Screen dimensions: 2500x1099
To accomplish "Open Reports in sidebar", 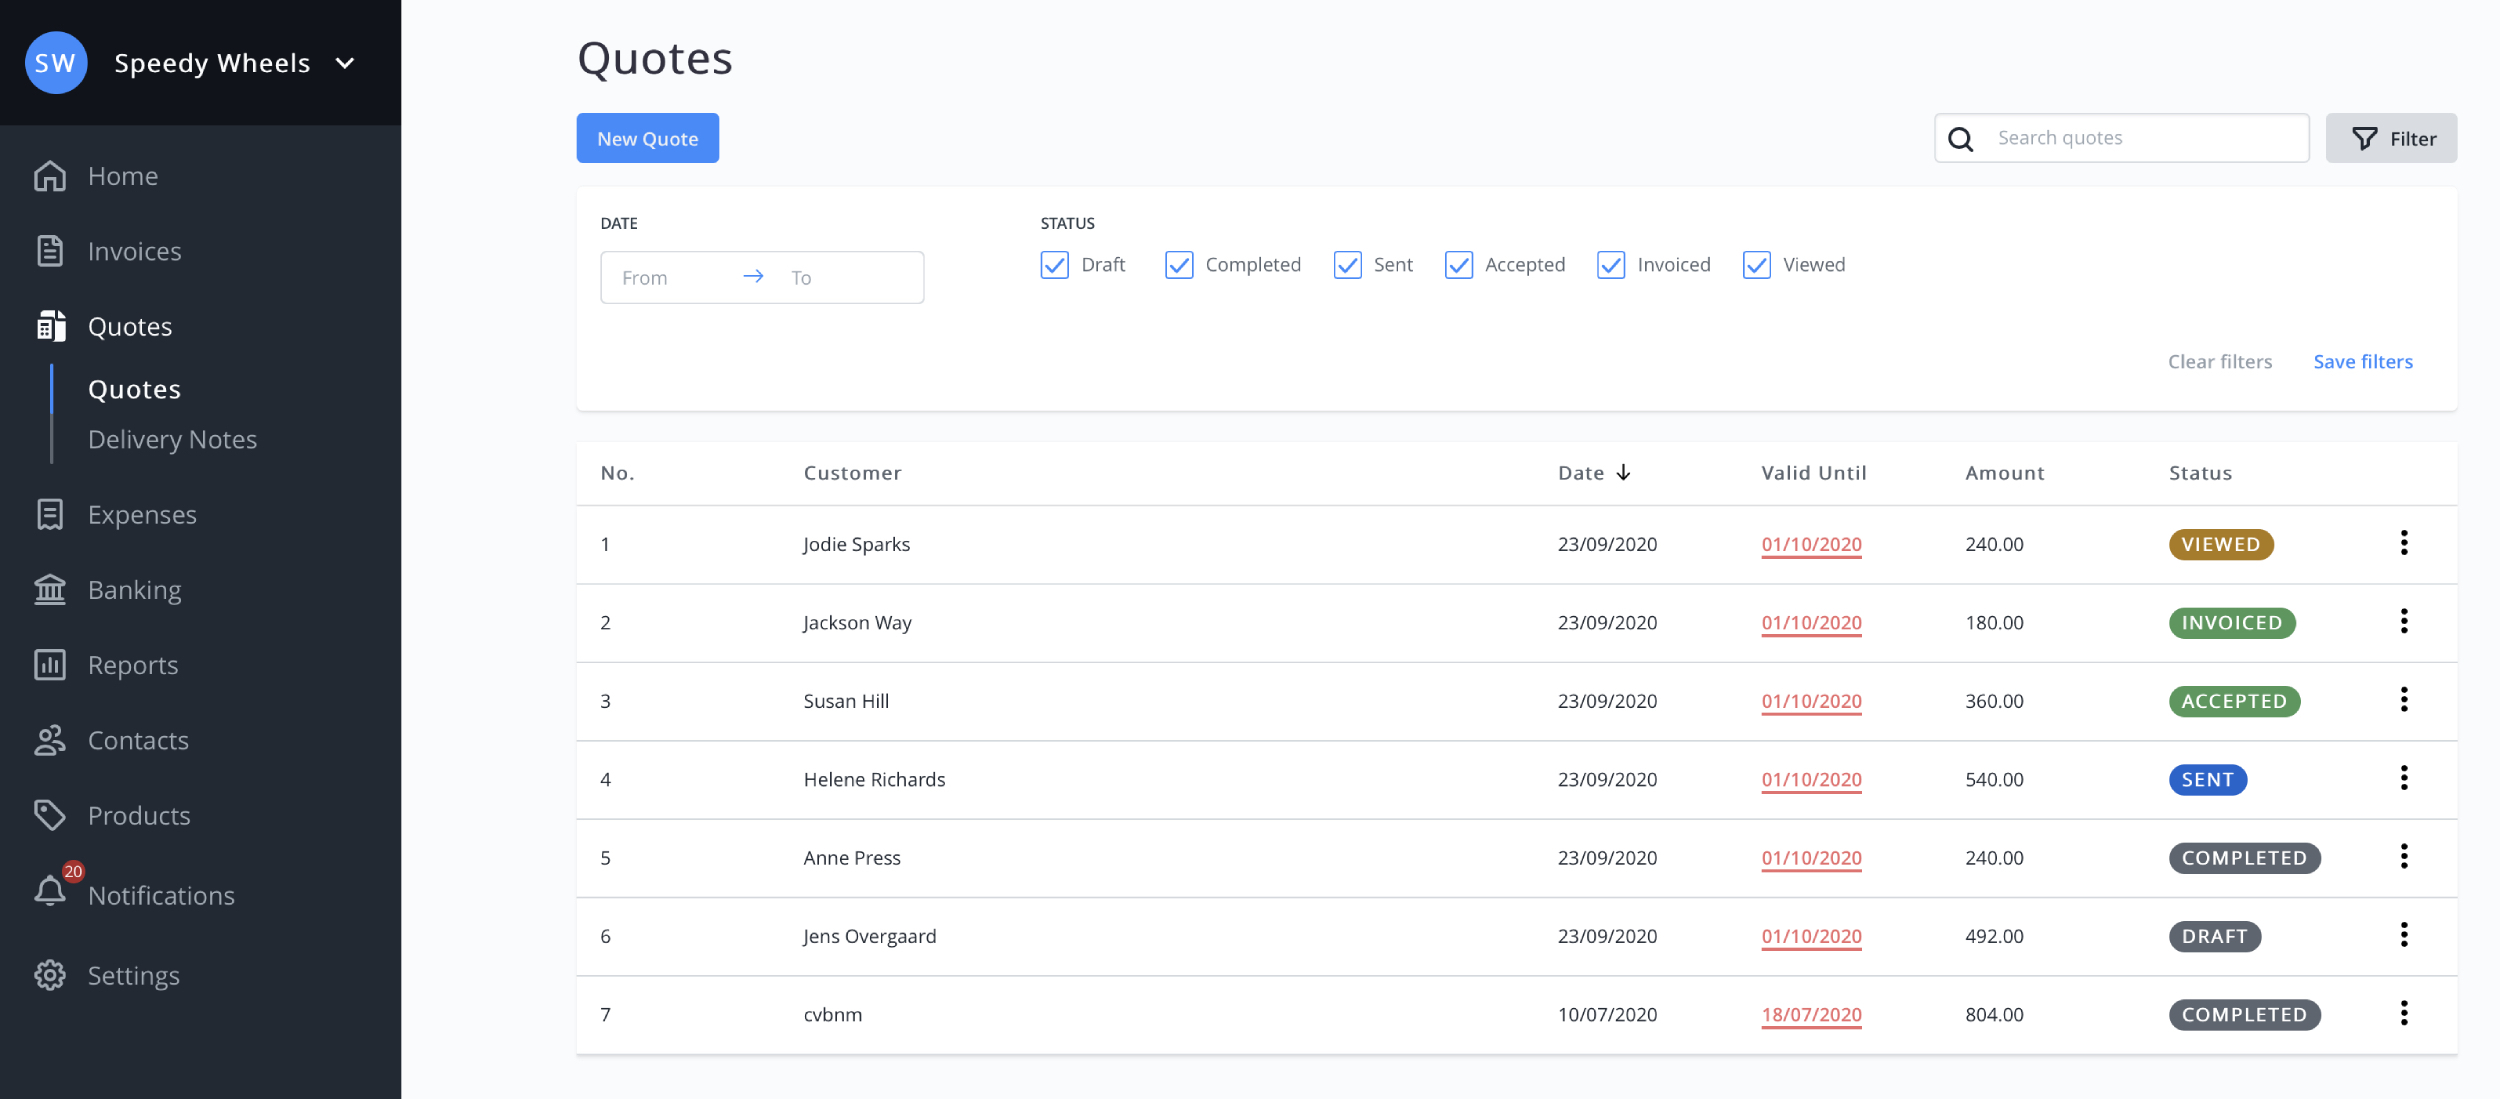I will [x=134, y=664].
